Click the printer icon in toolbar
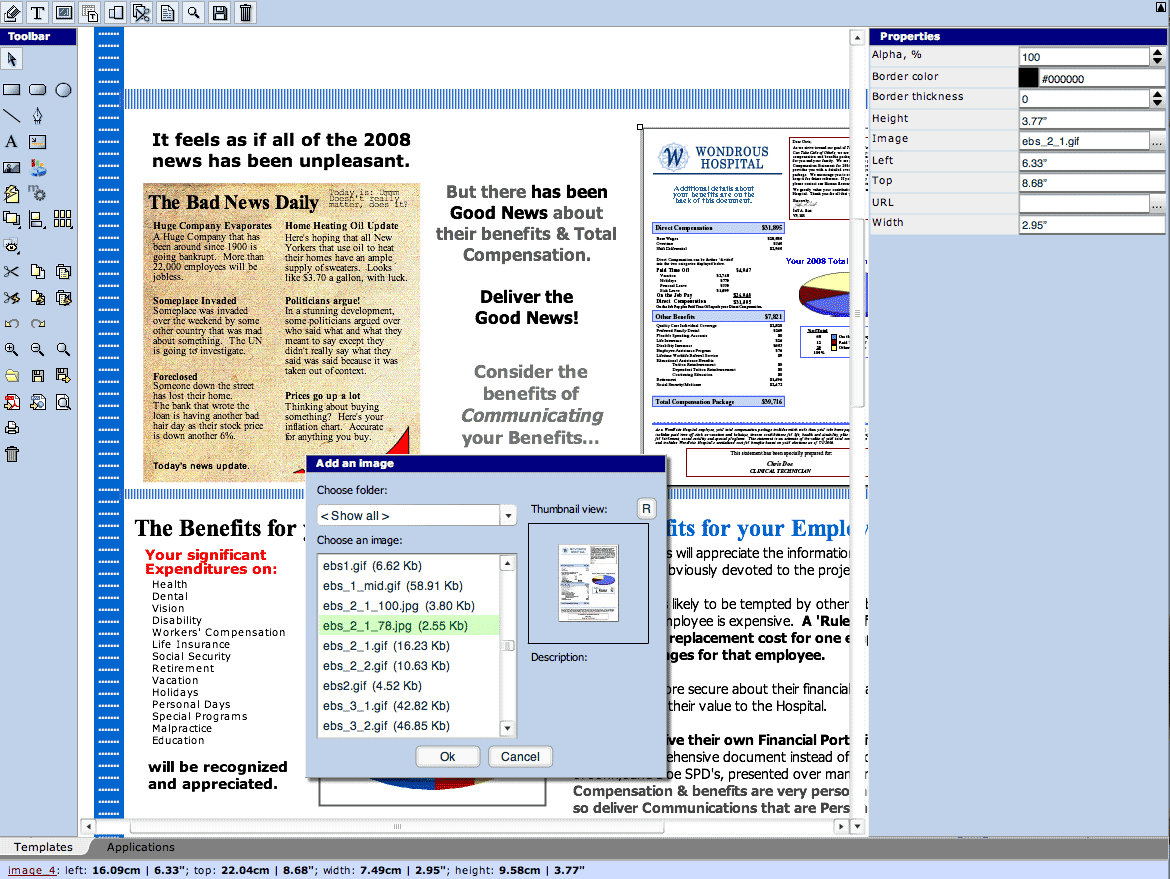 click(x=12, y=428)
